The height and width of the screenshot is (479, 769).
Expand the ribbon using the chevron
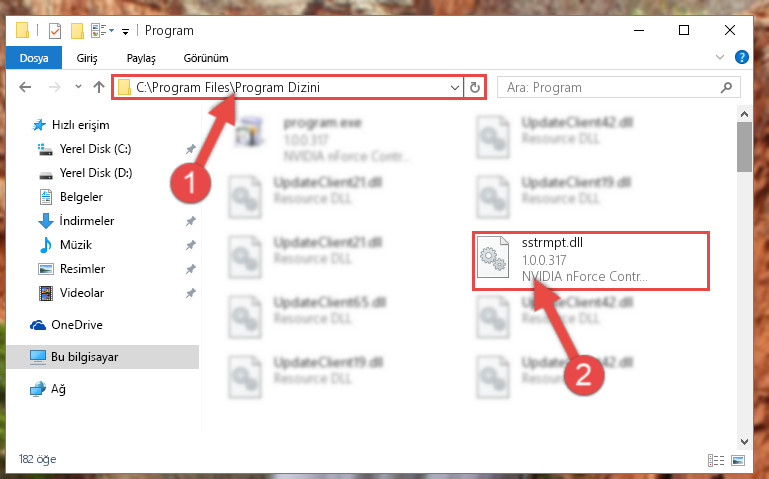[719, 57]
